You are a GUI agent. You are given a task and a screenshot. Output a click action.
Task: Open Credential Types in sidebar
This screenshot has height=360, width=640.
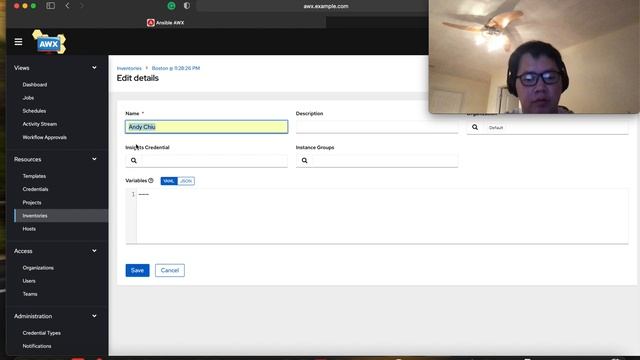pos(42,333)
